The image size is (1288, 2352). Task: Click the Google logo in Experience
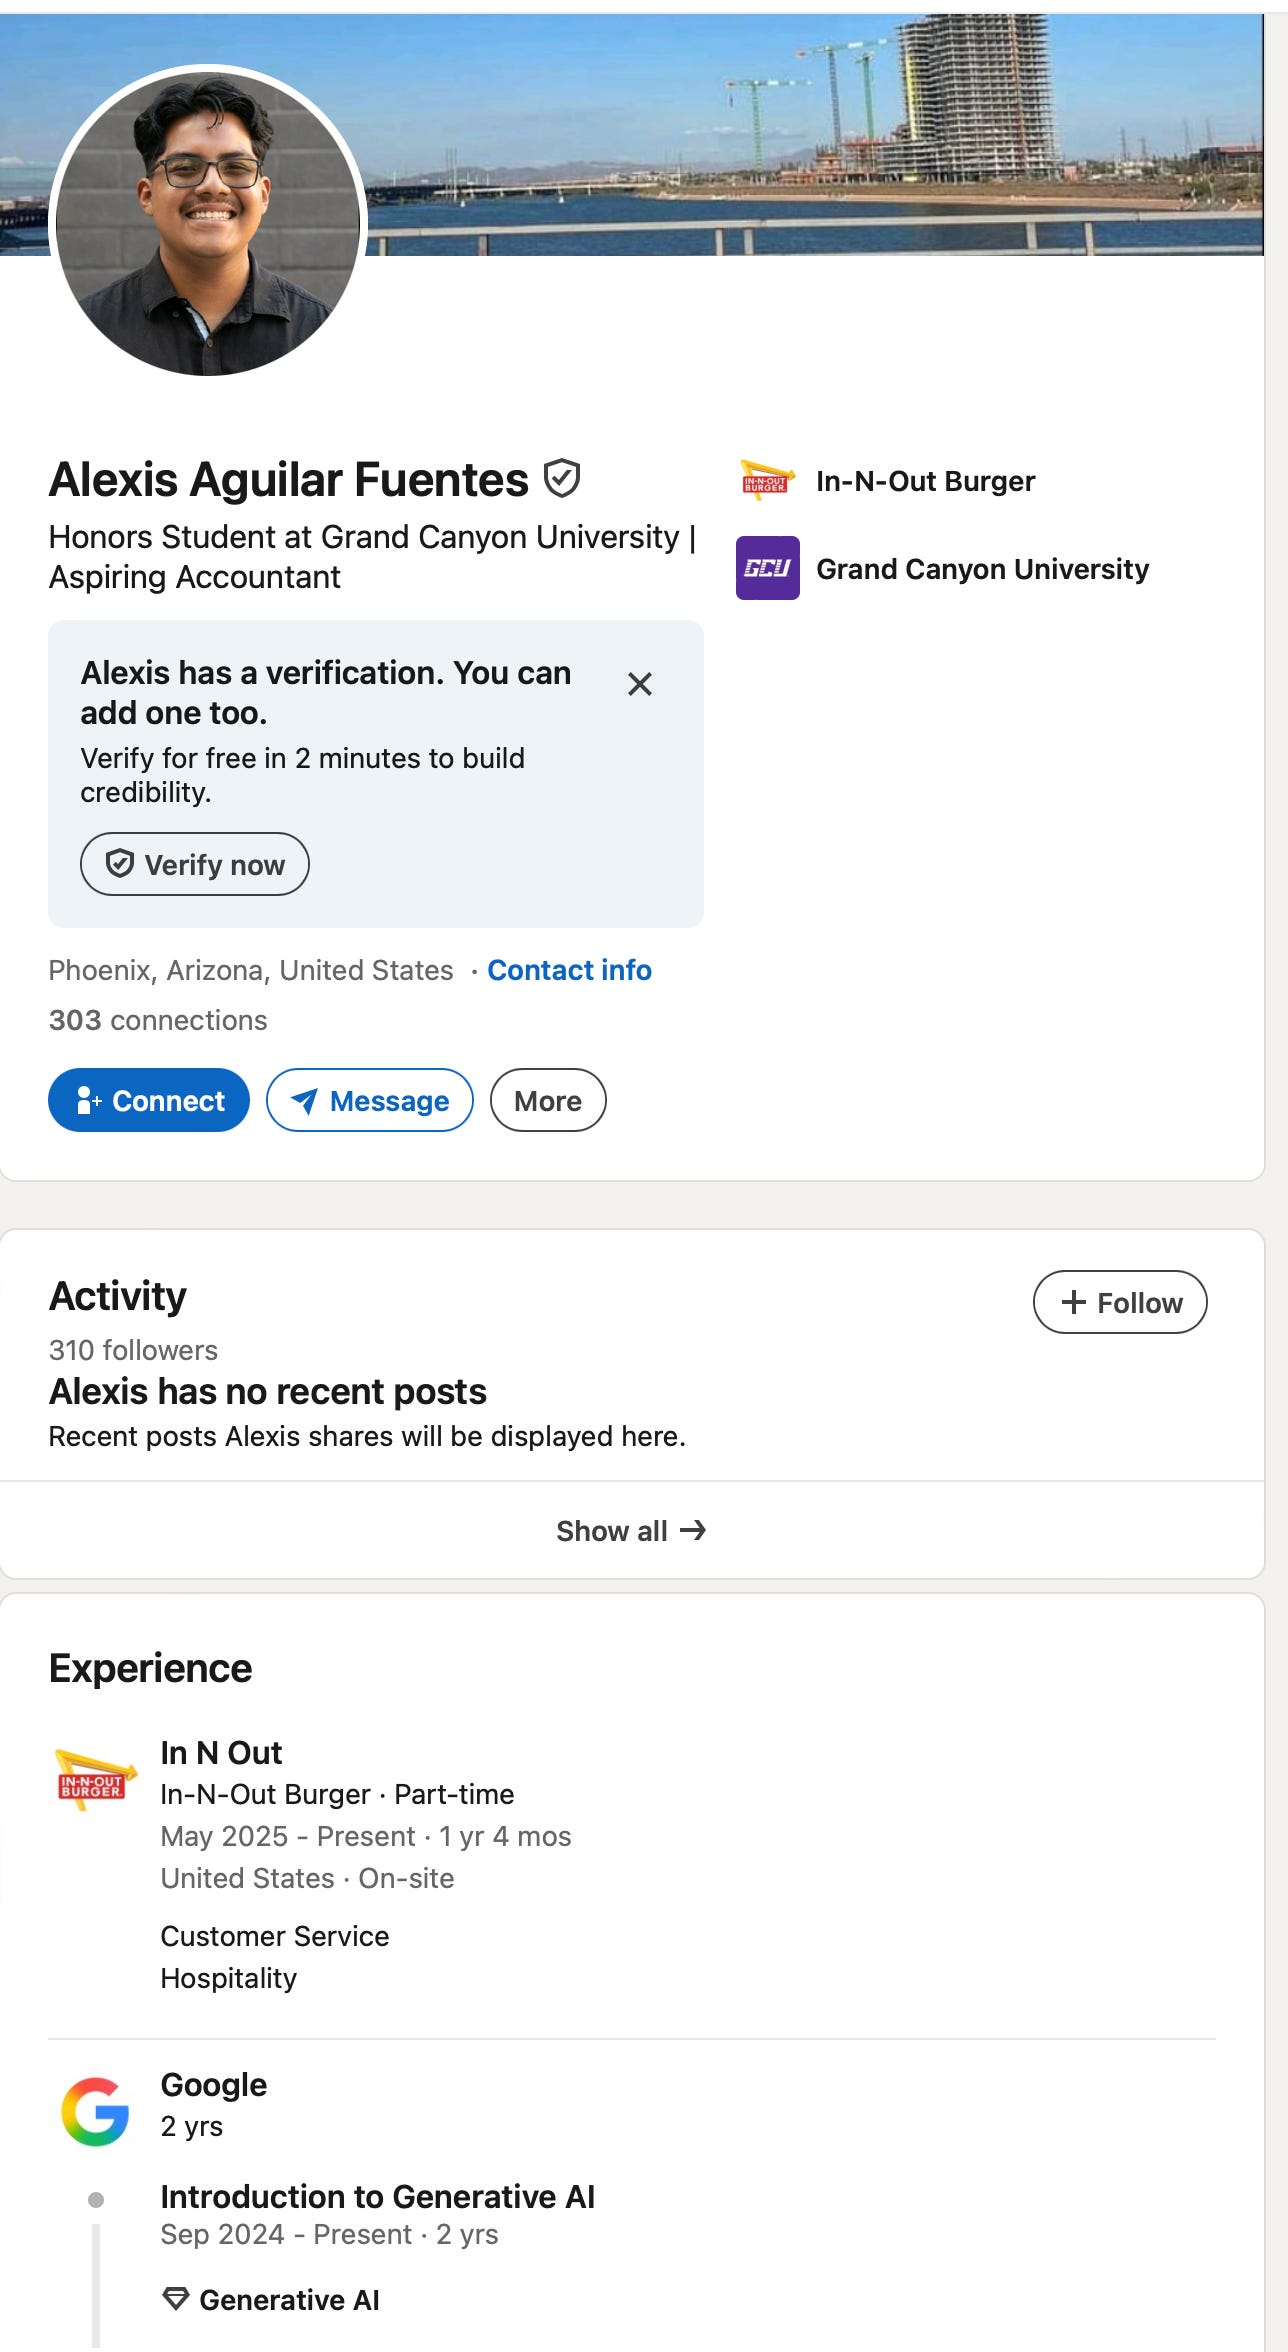(95, 2111)
